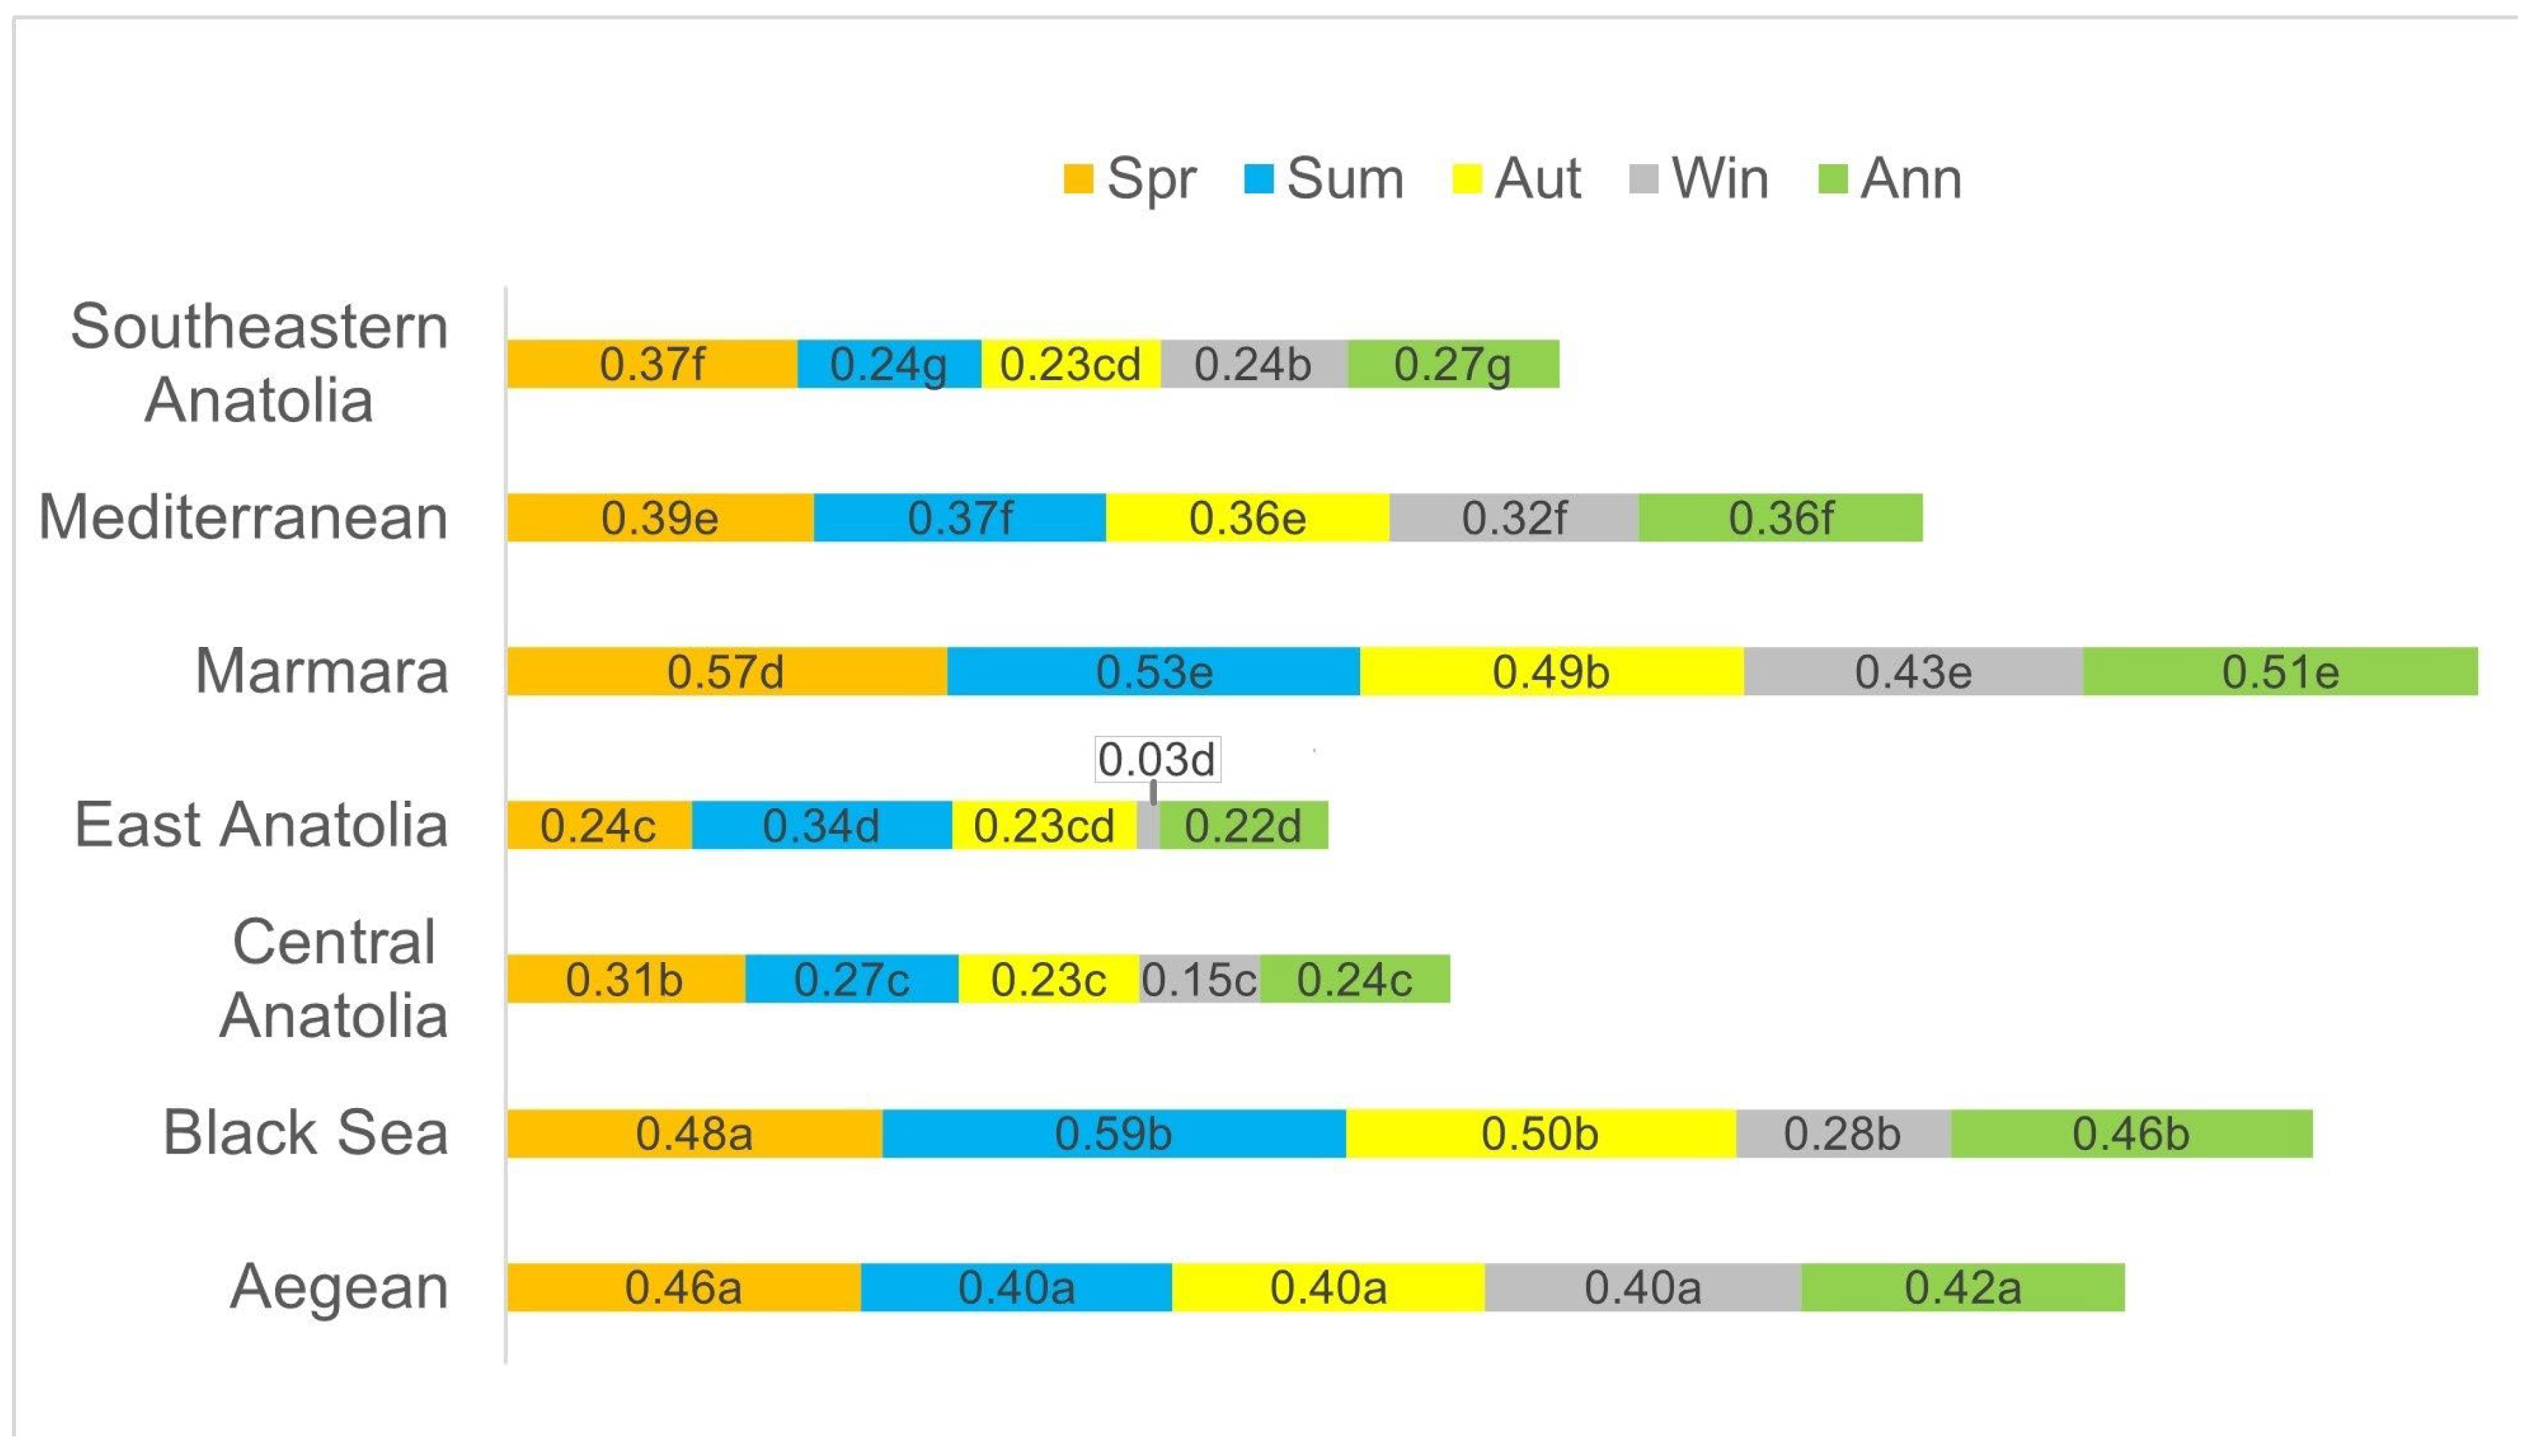Click the green Ann legend swatch
The height and width of the screenshot is (1456, 2536).
click(x=1832, y=179)
